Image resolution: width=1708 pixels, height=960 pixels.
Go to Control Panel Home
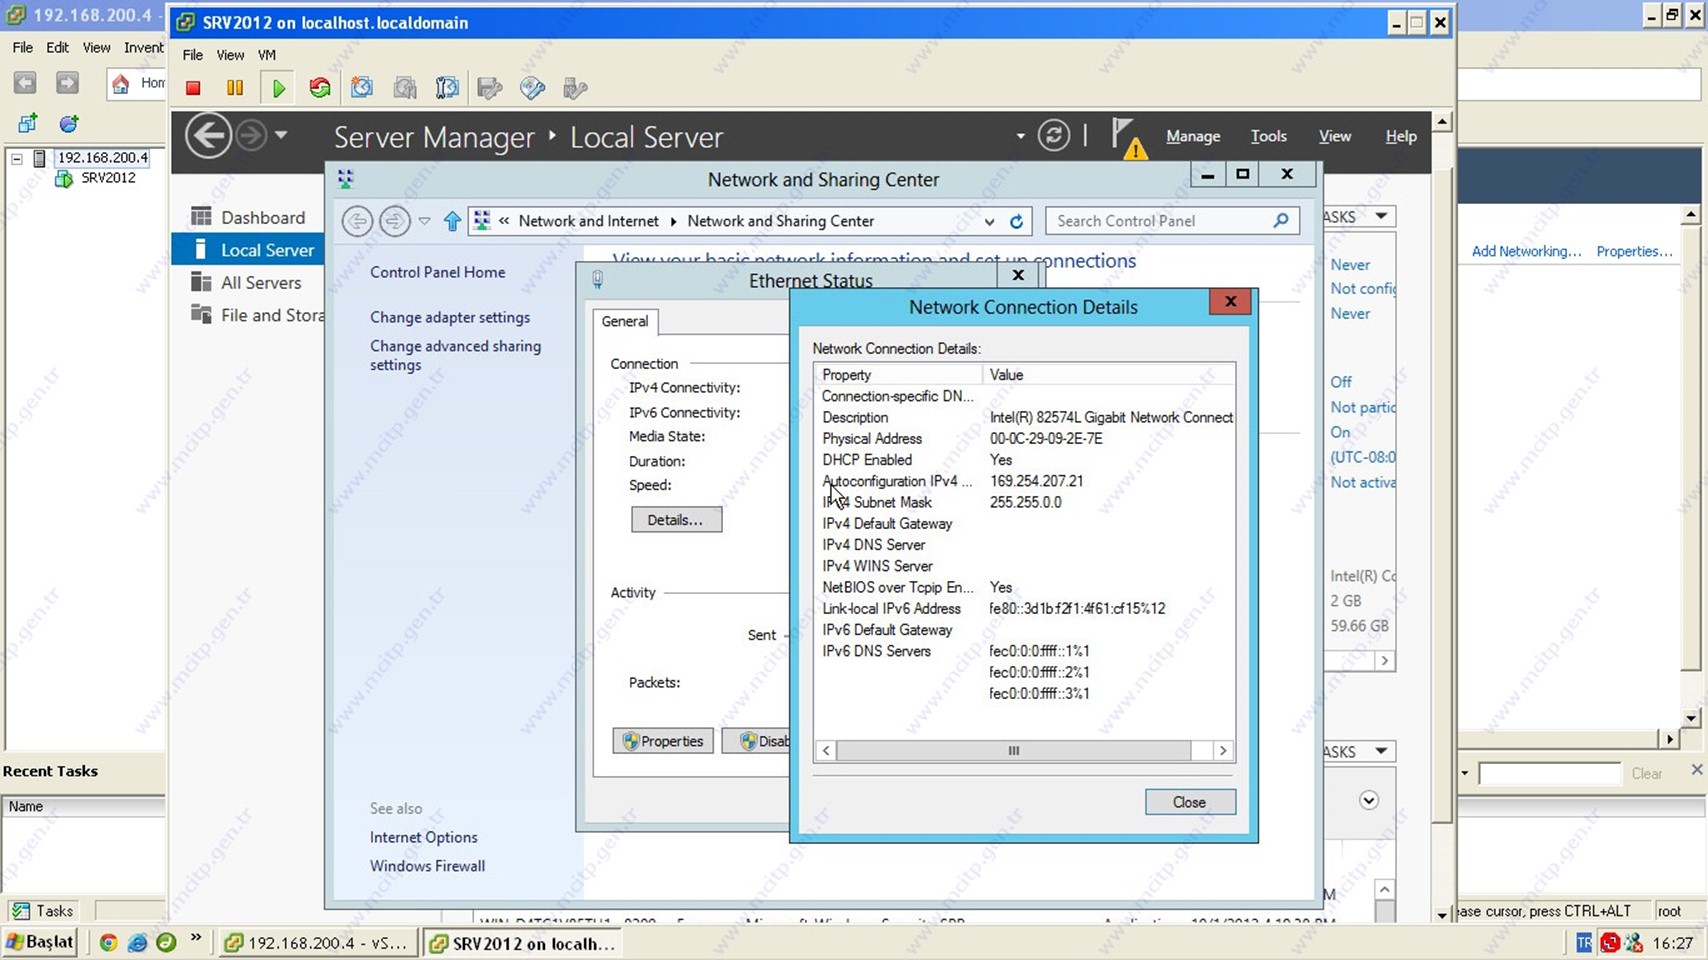pyautogui.click(x=437, y=272)
